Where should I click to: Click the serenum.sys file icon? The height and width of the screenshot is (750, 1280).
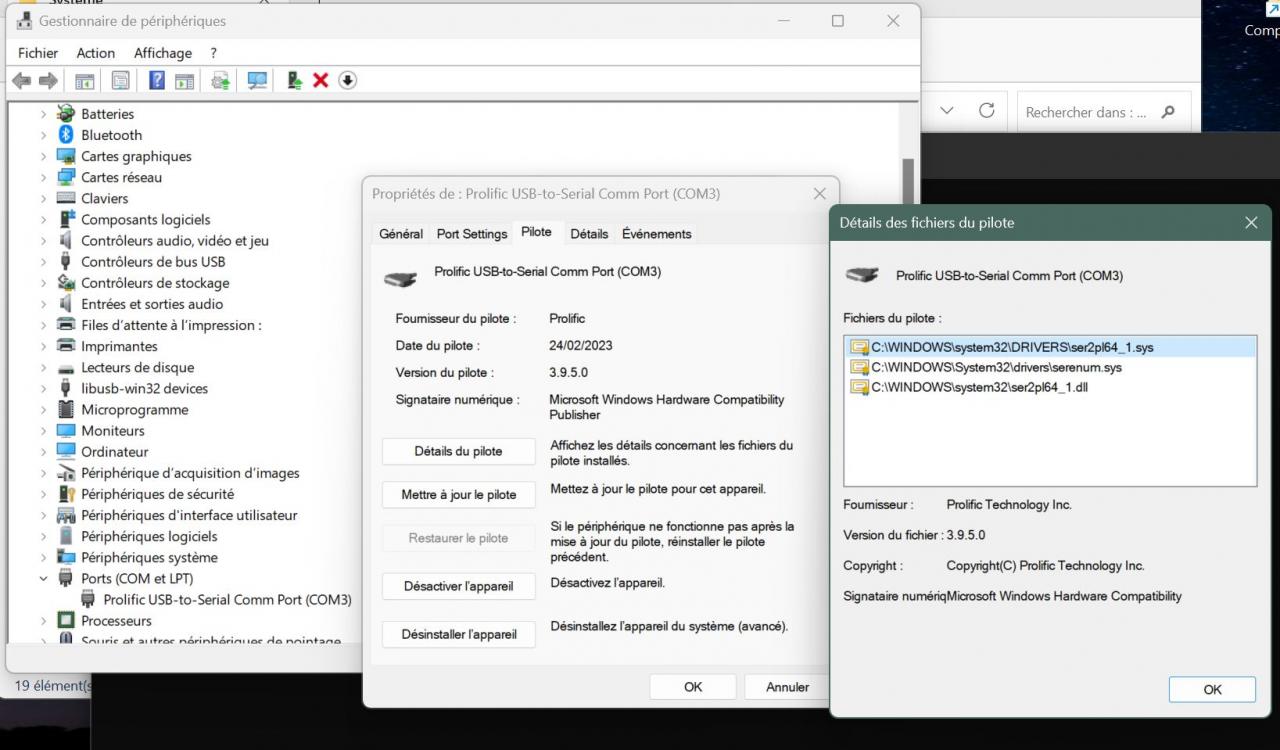(x=859, y=367)
